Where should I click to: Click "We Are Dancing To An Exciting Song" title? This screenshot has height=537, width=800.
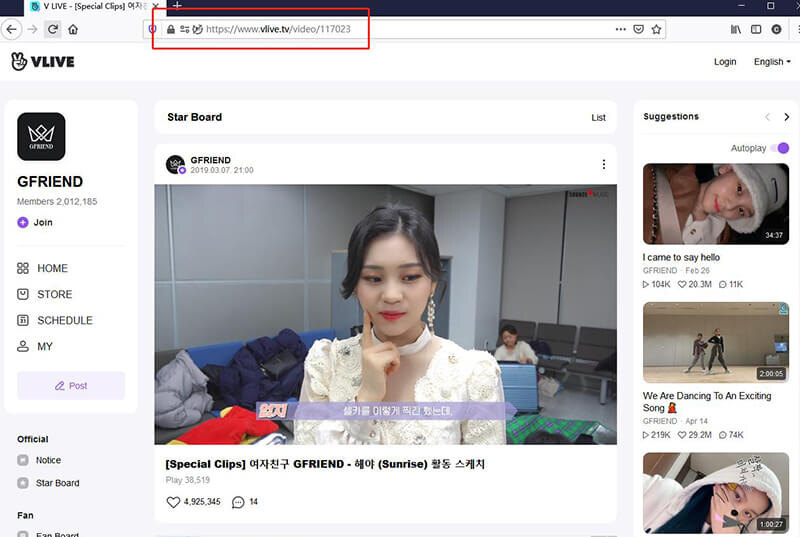click(x=707, y=402)
